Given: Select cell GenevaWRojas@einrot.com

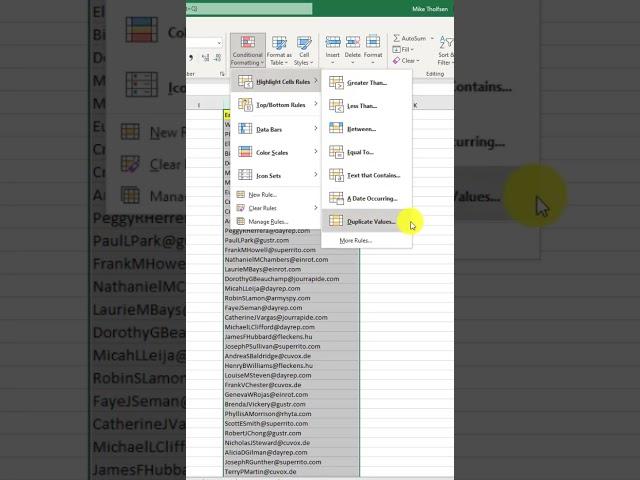Looking at the screenshot, I should coord(291,395).
